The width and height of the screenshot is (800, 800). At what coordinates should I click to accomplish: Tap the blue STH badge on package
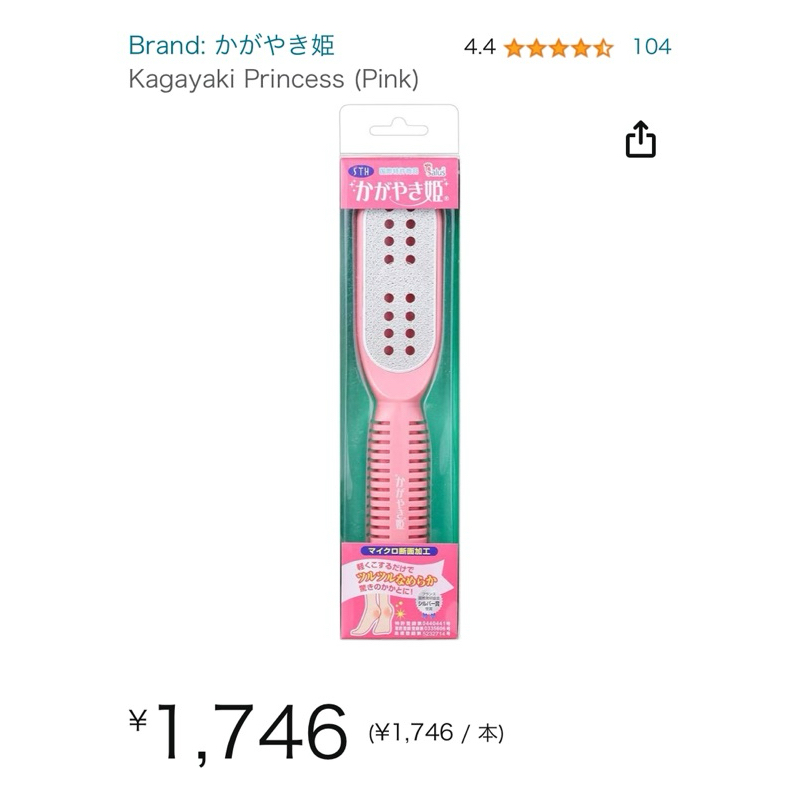pos(361,171)
